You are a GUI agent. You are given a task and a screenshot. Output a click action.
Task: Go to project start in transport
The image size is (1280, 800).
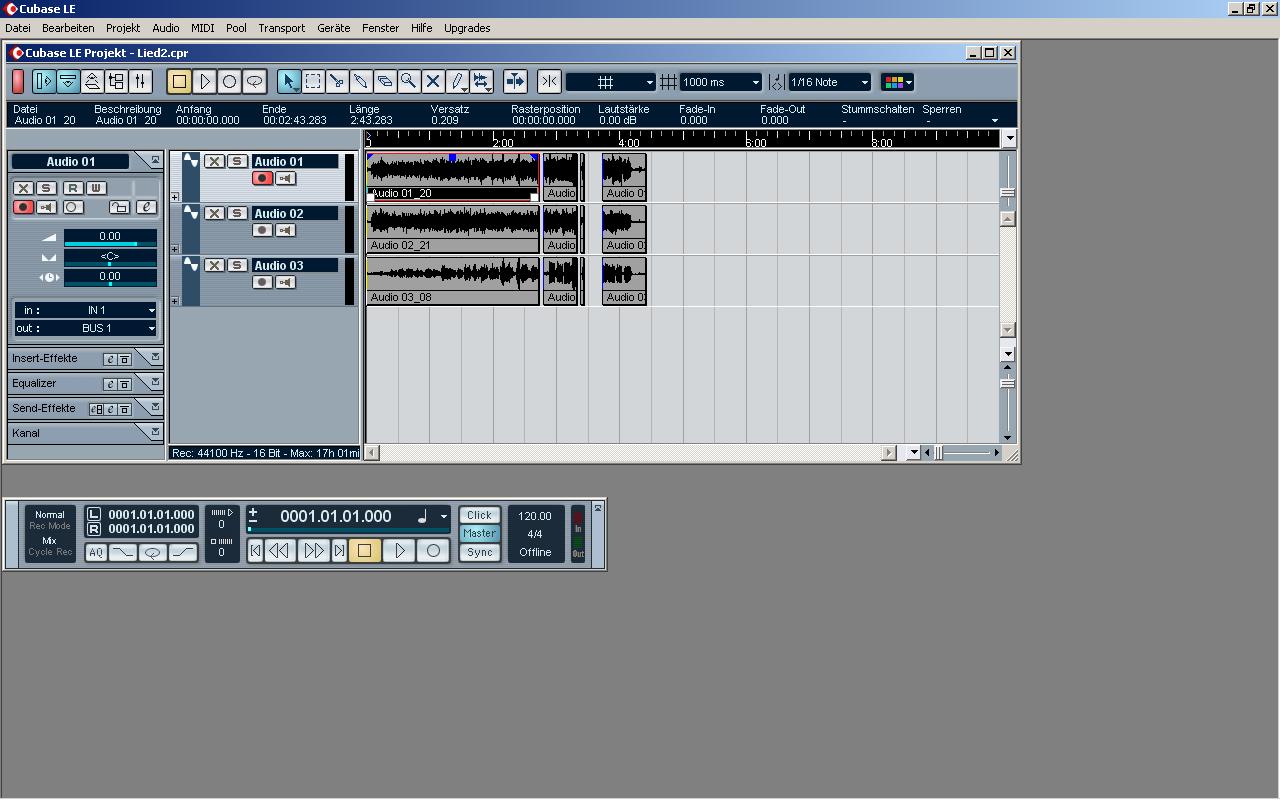[256, 550]
